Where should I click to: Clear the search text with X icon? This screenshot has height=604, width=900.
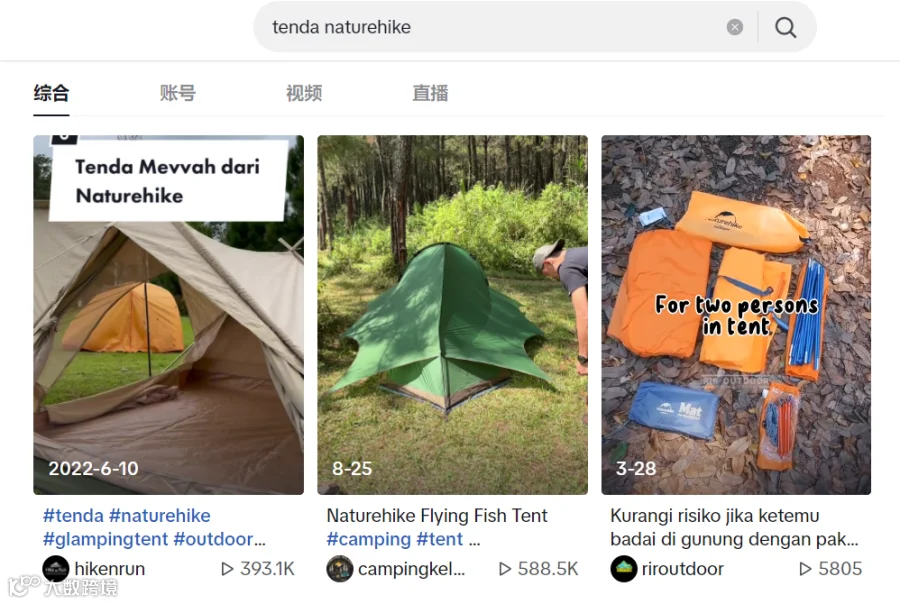point(735,27)
